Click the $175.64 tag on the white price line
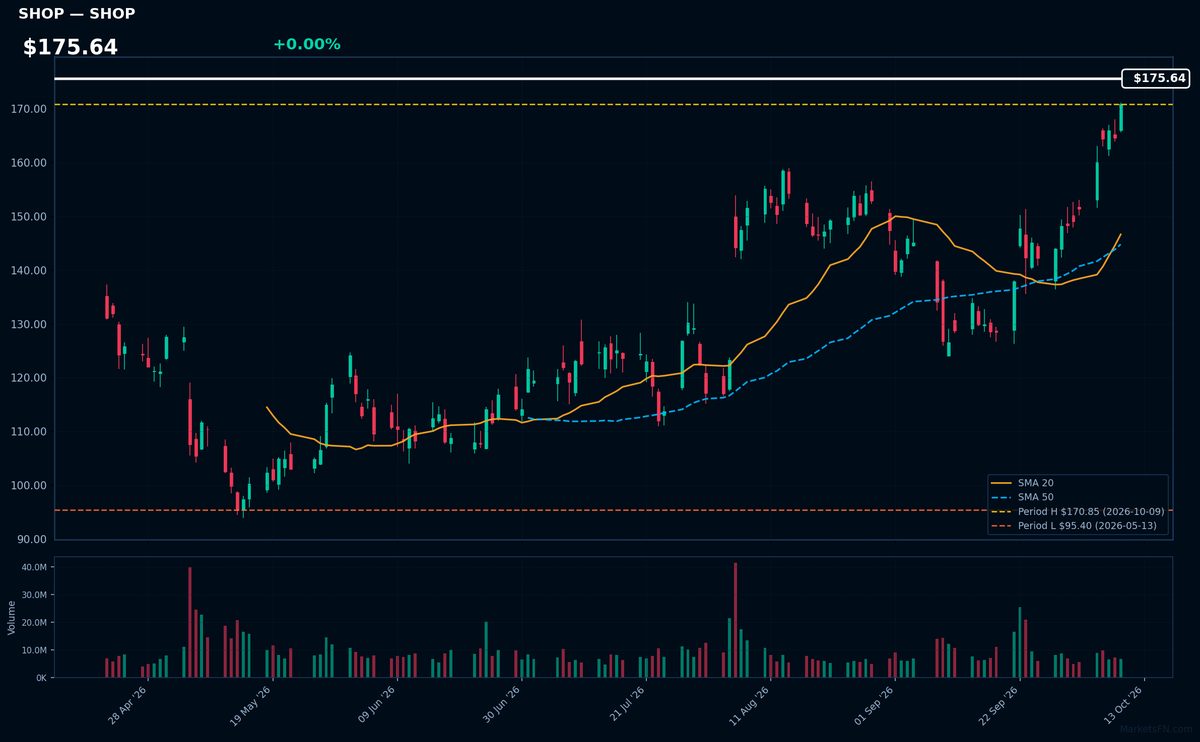Viewport: 1200px width, 742px height. 1156,78
